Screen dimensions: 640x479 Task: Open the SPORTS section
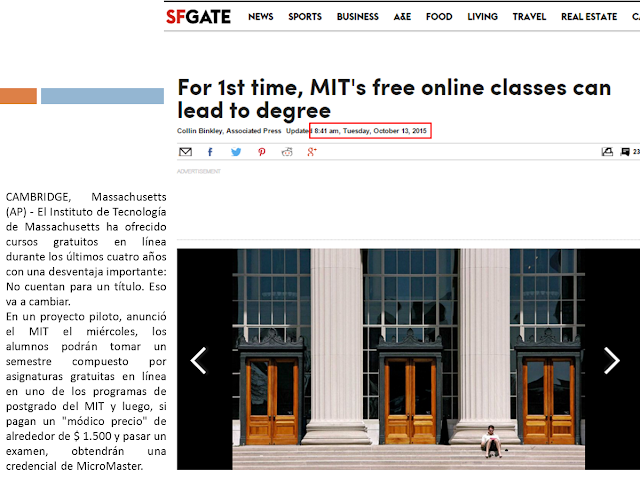pyautogui.click(x=305, y=17)
